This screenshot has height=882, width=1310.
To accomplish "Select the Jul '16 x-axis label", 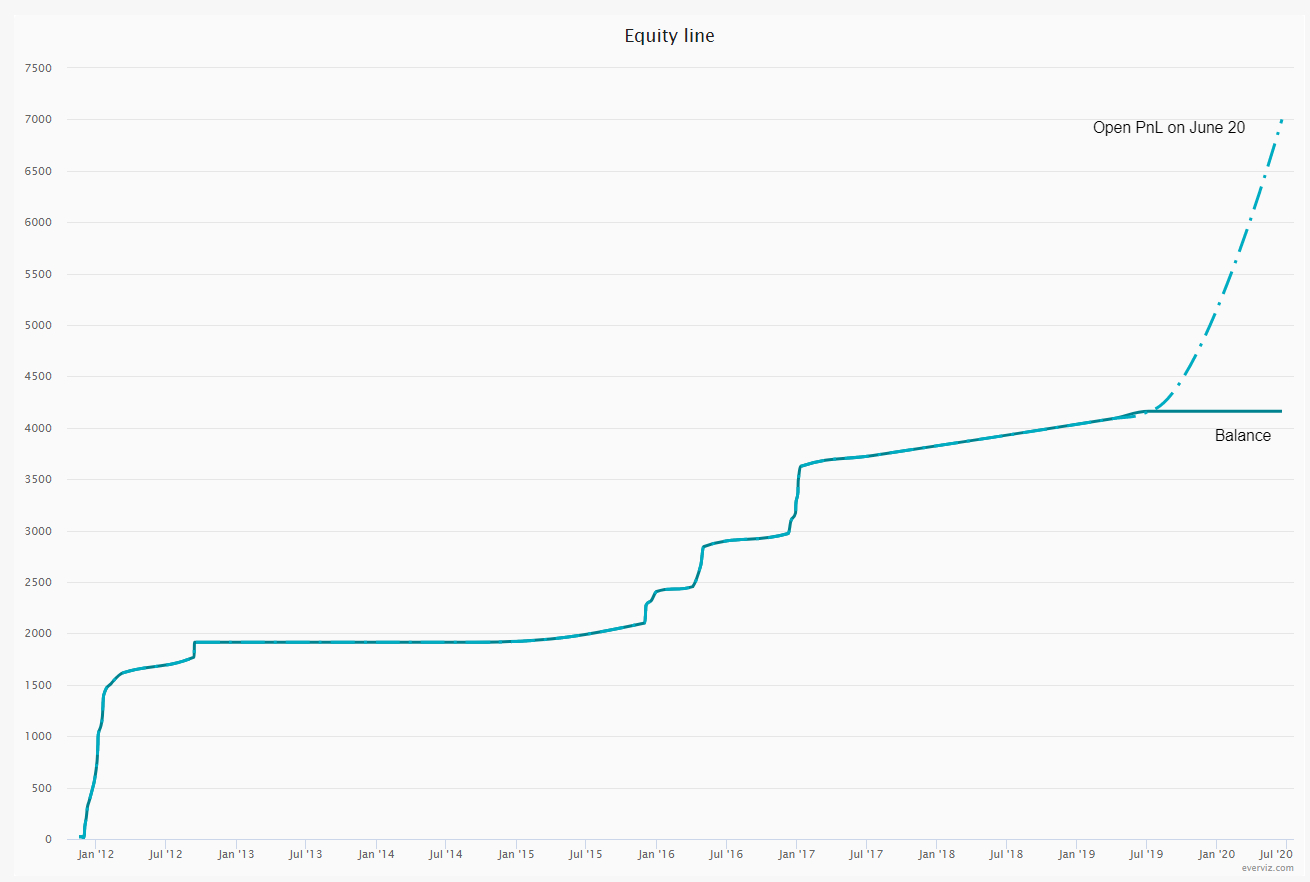I will click(725, 855).
